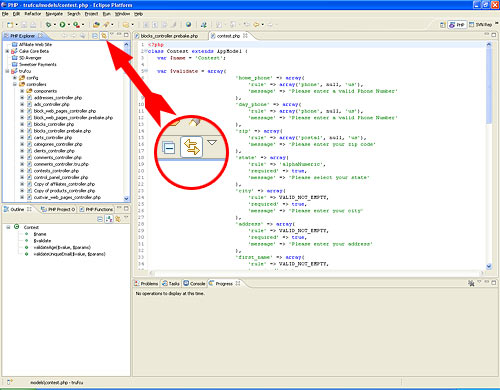The image size is (500, 390).
Task: Expand the config folder
Action: point(15,78)
